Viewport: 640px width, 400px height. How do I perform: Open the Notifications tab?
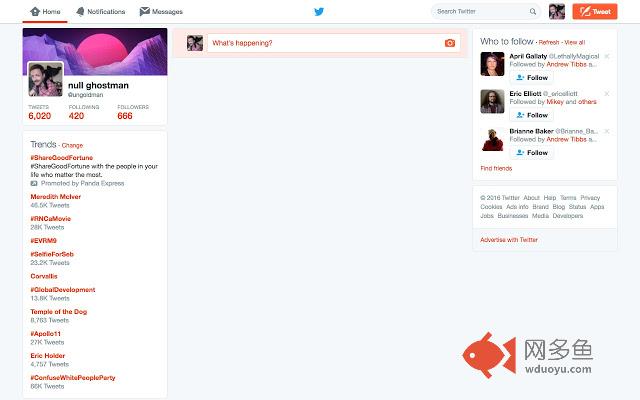[101, 11]
